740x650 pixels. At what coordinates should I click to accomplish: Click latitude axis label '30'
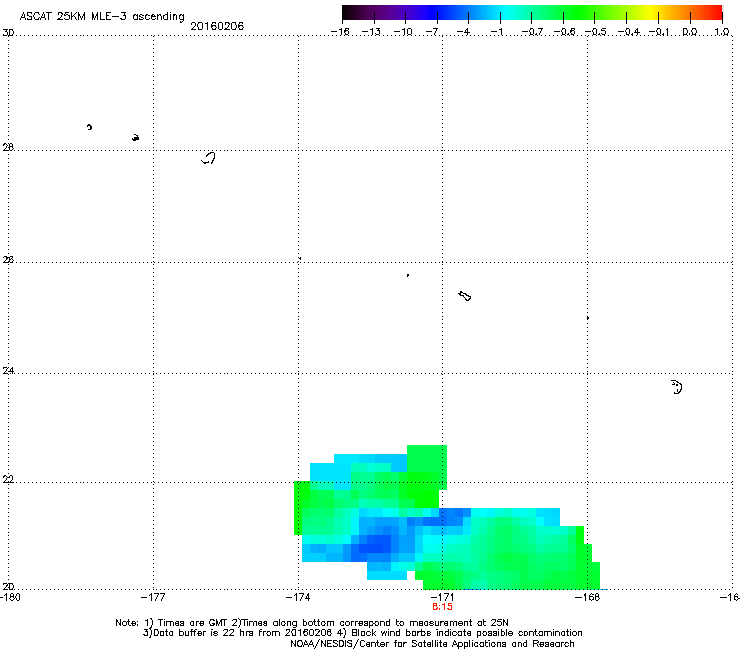point(8,33)
